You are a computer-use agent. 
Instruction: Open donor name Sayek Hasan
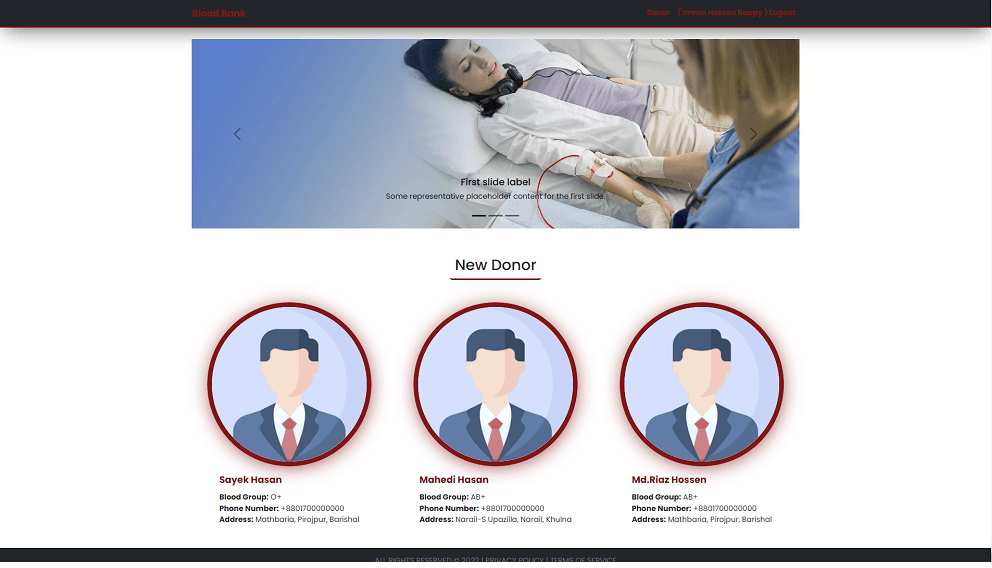point(250,480)
